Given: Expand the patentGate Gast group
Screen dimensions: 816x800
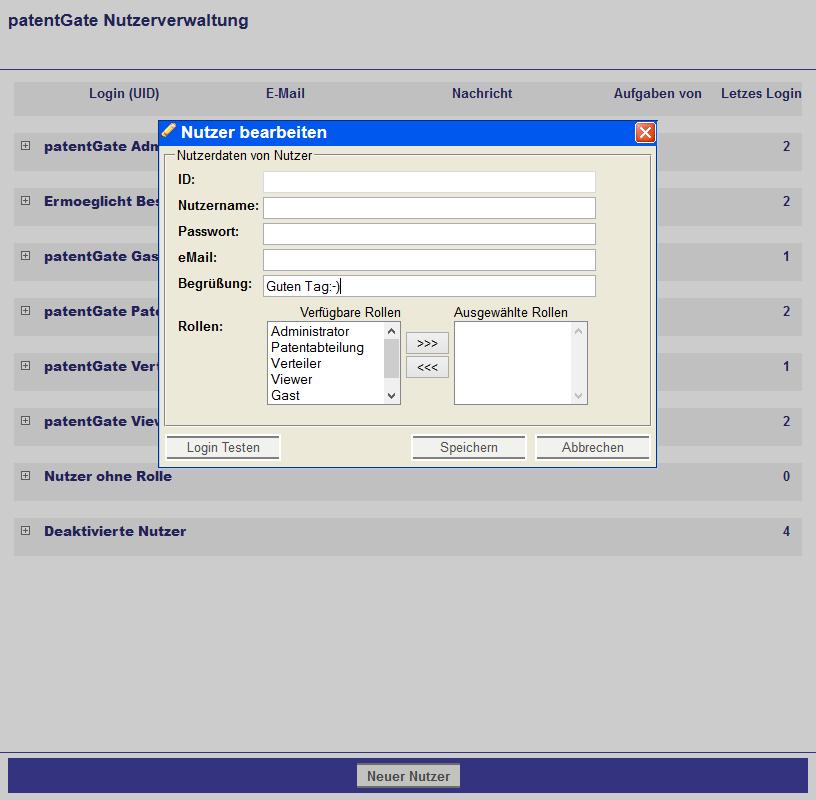Looking at the screenshot, I should click(x=25, y=256).
